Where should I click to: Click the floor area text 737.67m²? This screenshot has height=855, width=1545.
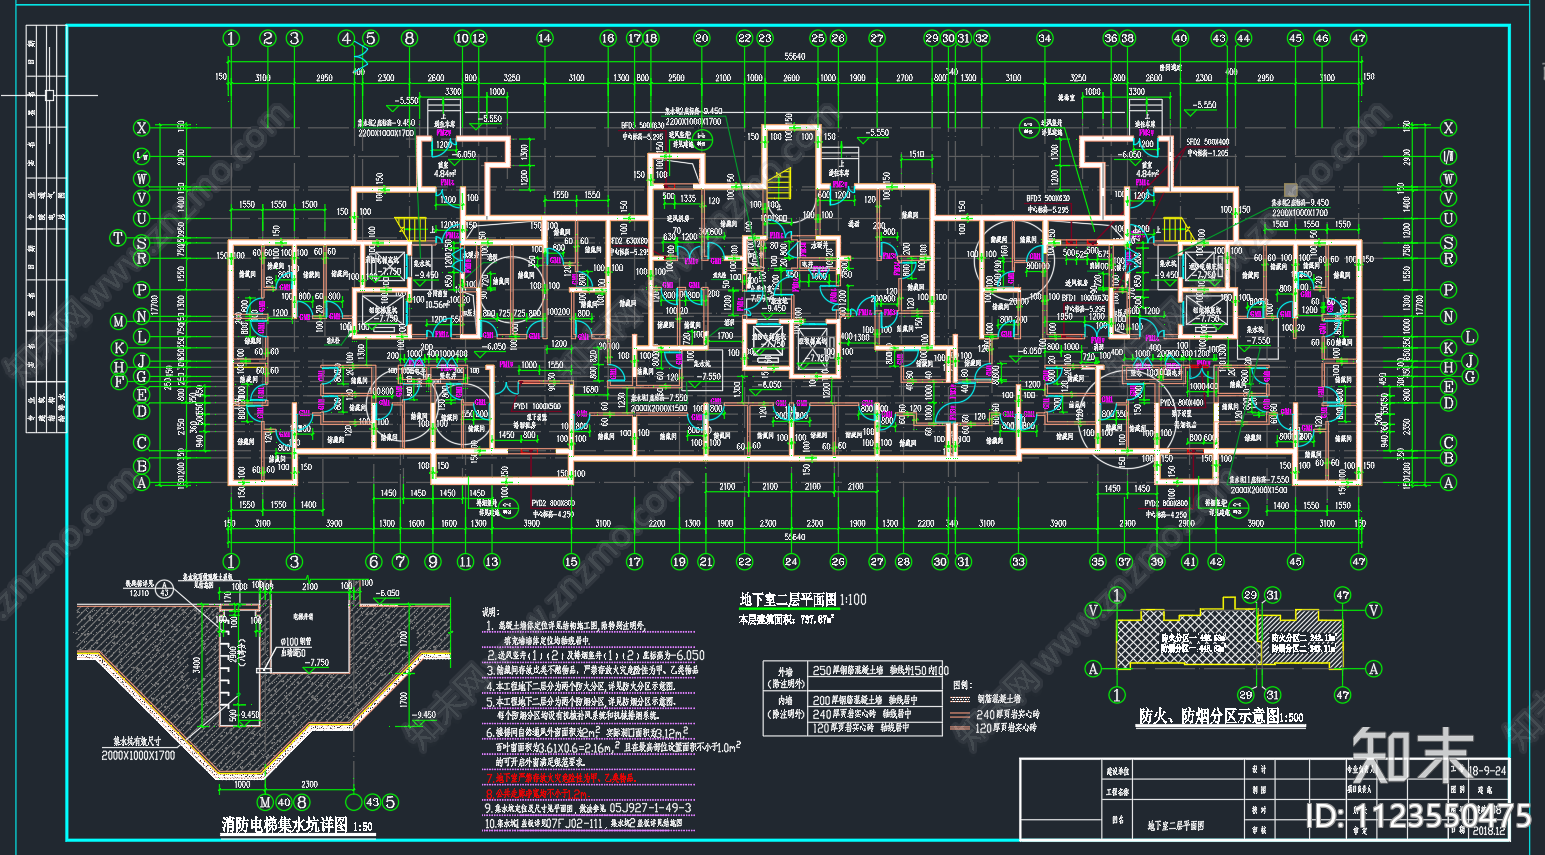[x=818, y=620]
